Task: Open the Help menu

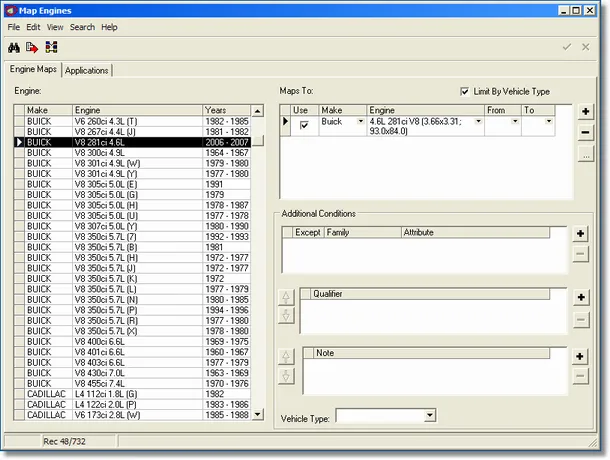Action: click(x=109, y=27)
